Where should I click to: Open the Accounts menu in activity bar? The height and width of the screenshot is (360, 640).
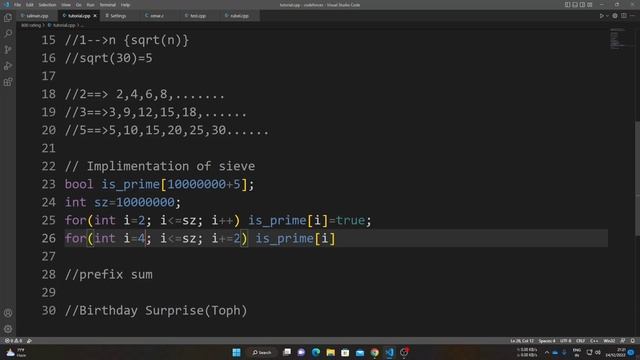(x=8, y=313)
